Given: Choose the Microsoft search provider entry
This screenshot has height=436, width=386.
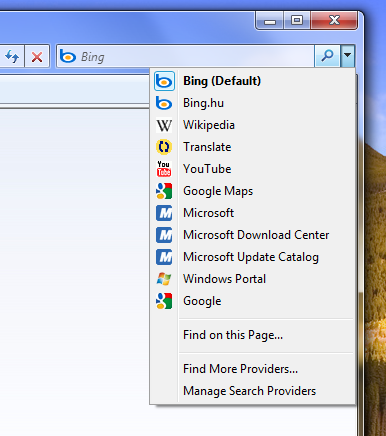Looking at the screenshot, I should pos(253,213).
